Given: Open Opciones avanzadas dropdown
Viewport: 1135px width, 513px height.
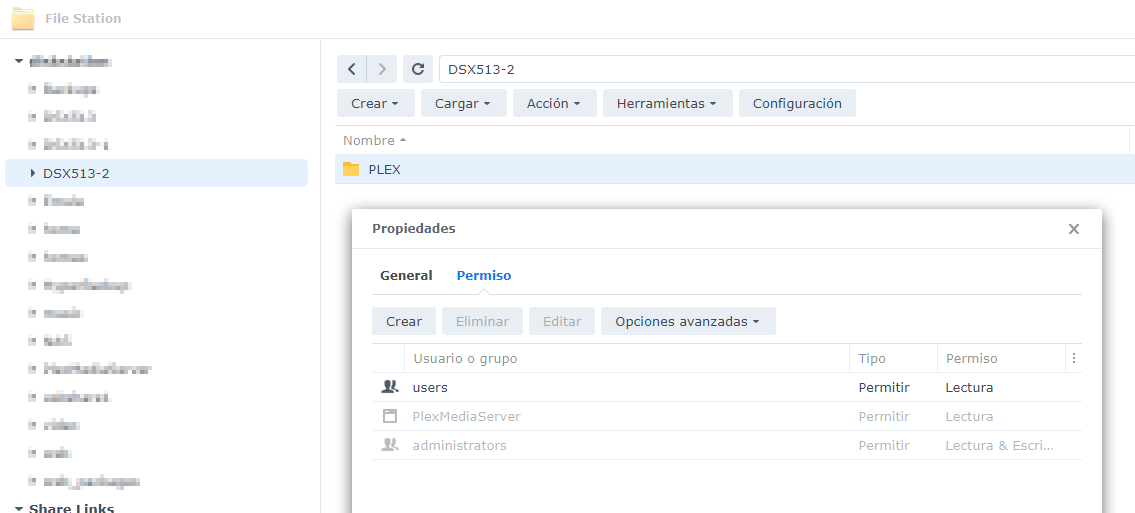Looking at the screenshot, I should point(688,321).
